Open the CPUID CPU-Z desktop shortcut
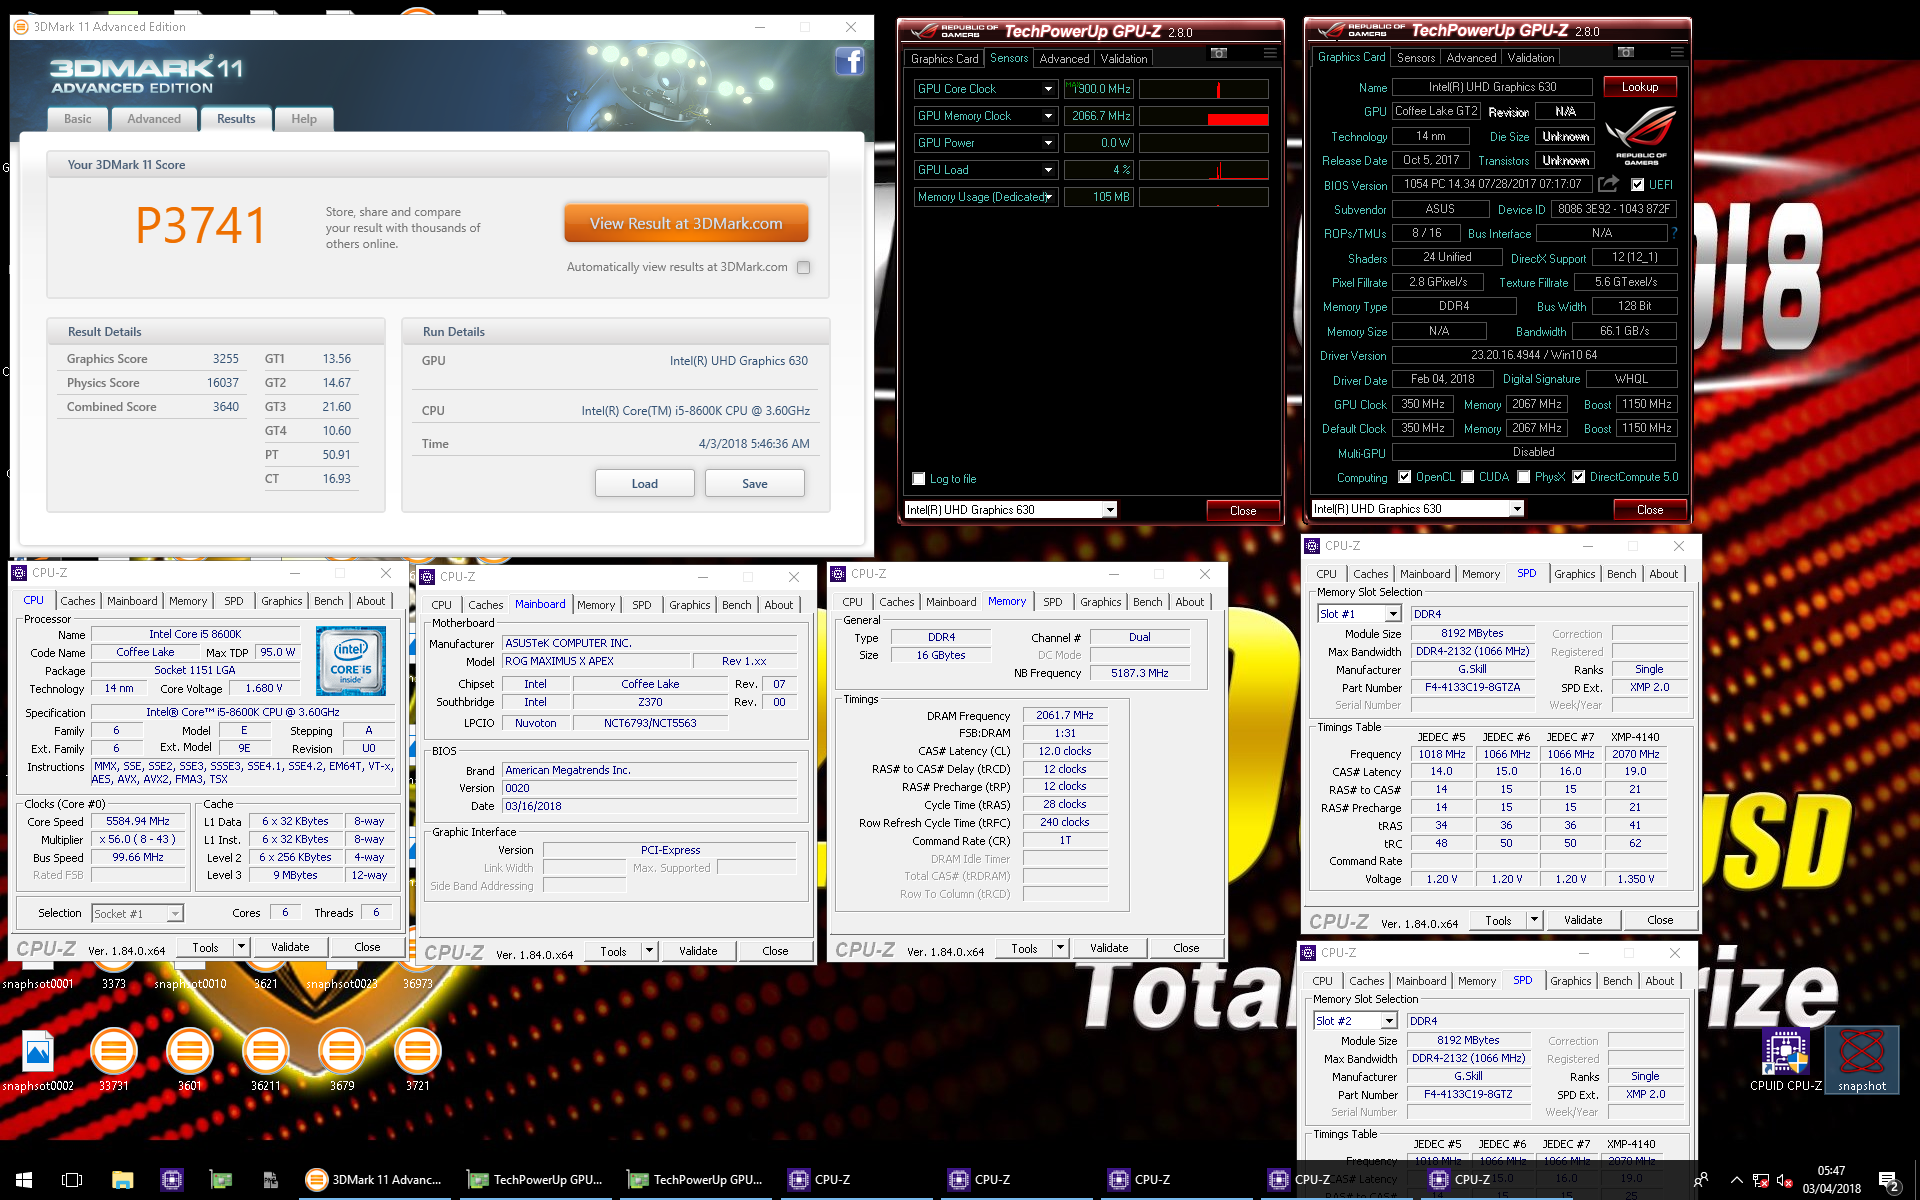1920x1200 pixels. [x=1786, y=1060]
